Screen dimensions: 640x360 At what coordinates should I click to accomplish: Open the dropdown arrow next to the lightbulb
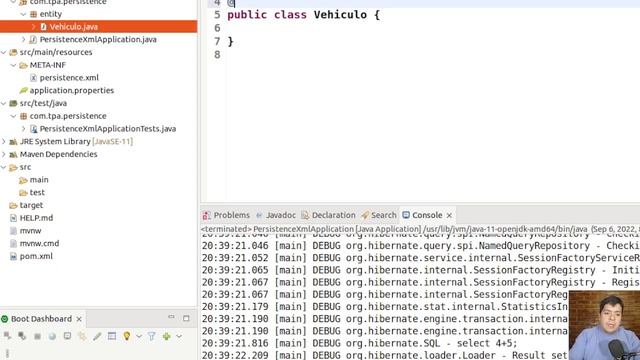tap(139, 336)
